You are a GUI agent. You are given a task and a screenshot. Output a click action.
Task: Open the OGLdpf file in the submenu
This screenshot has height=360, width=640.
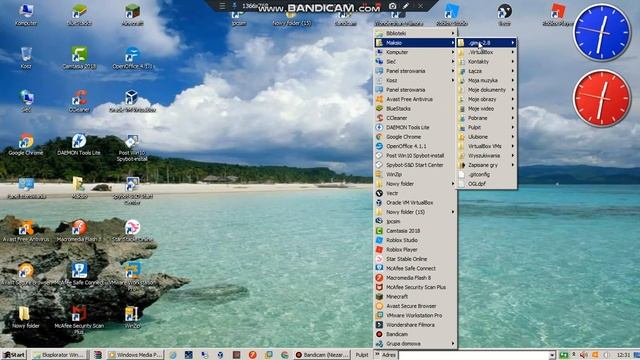coord(487,184)
